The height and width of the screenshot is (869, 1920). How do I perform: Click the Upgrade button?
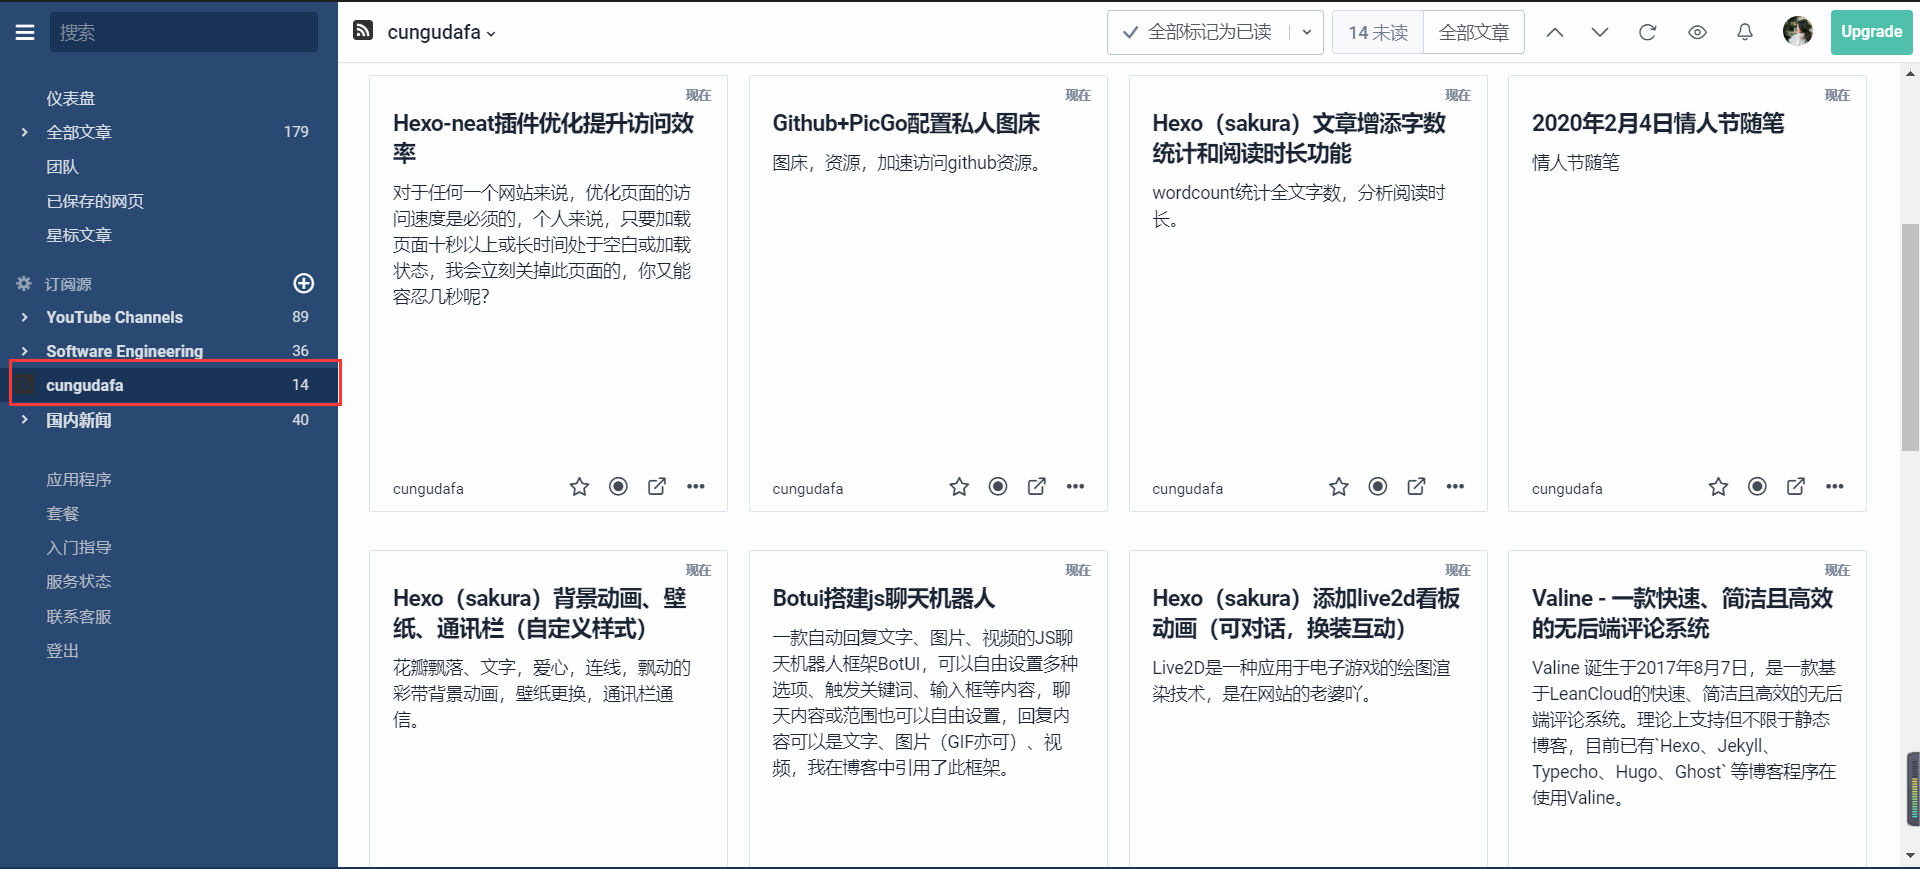(x=1871, y=32)
